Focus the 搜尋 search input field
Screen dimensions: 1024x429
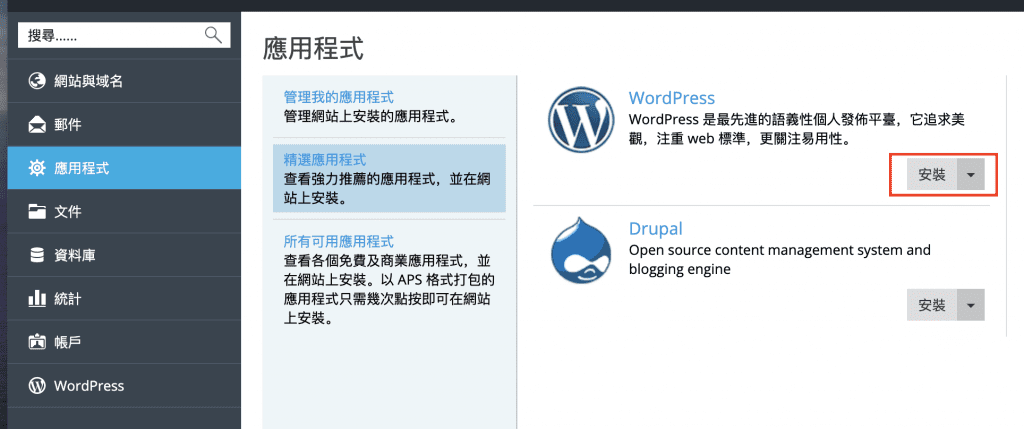[124, 35]
